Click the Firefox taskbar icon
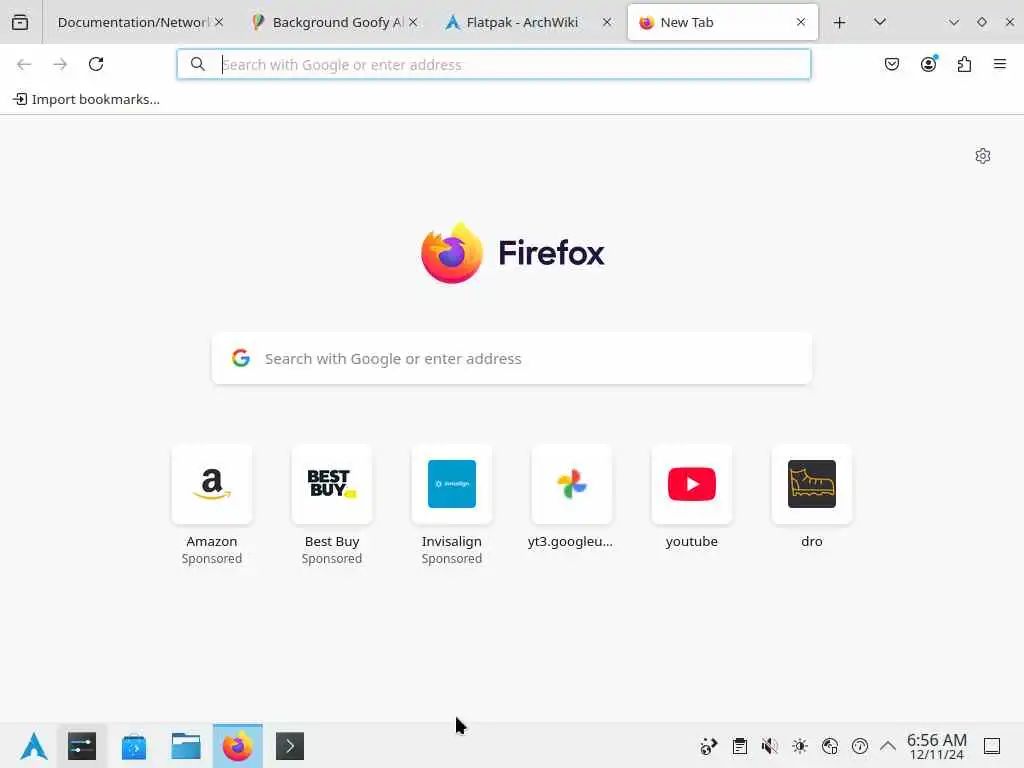The width and height of the screenshot is (1024, 768). (x=238, y=746)
